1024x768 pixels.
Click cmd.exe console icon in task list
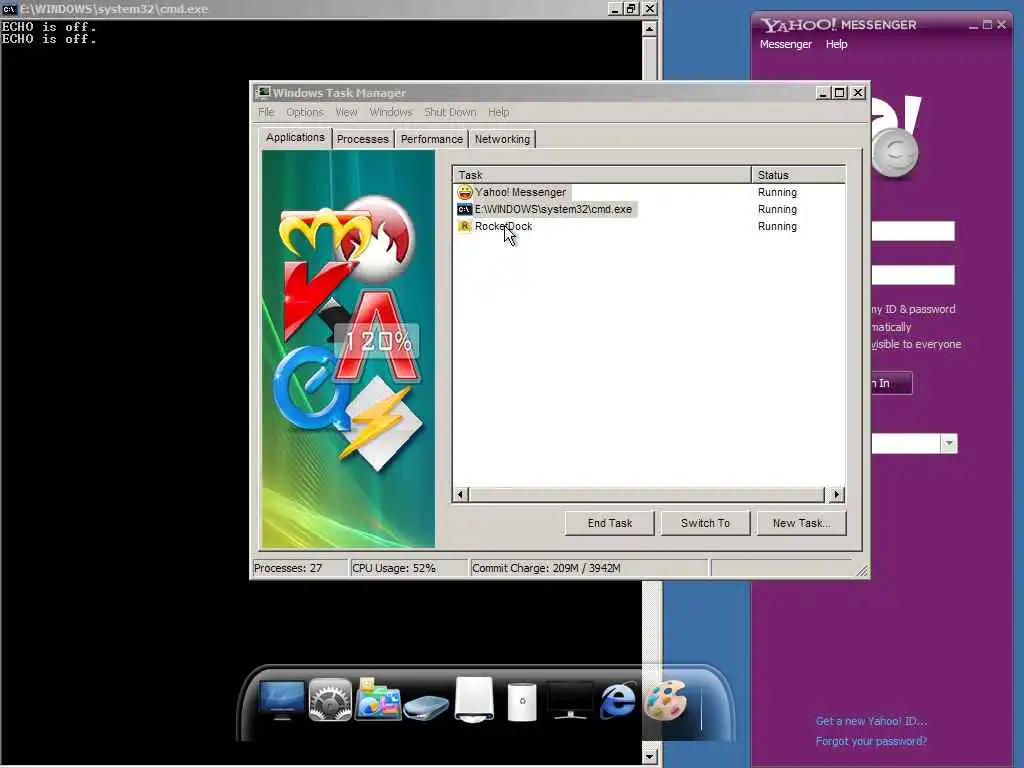click(464, 209)
